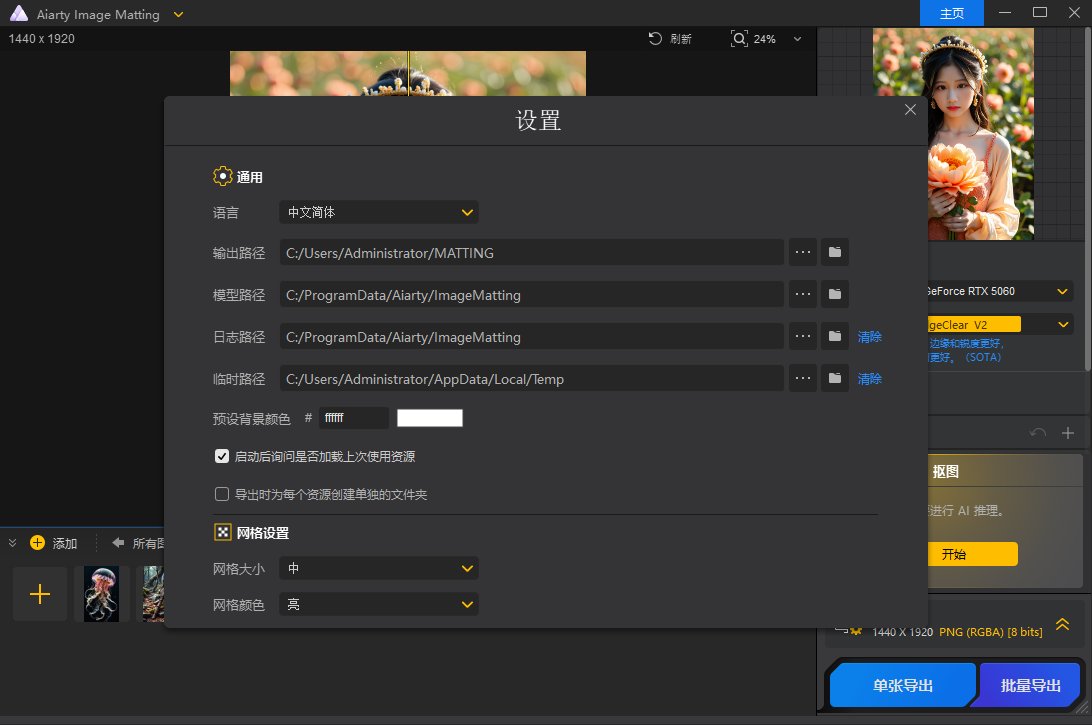Click the 刷新 refresh icon

point(656,38)
